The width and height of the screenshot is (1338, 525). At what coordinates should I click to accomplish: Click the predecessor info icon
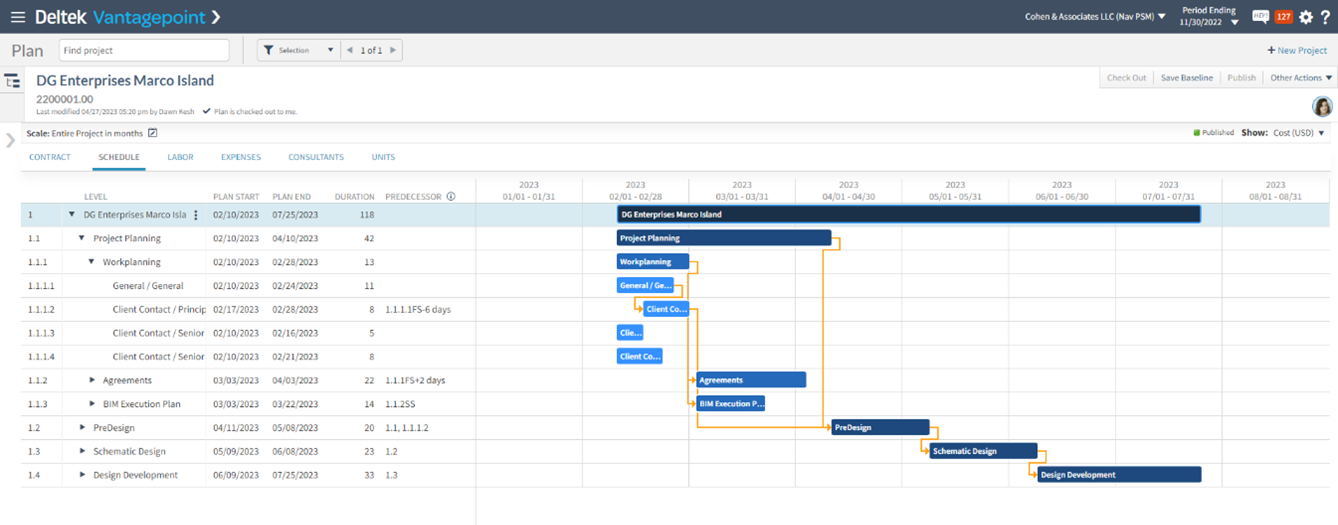(x=451, y=197)
